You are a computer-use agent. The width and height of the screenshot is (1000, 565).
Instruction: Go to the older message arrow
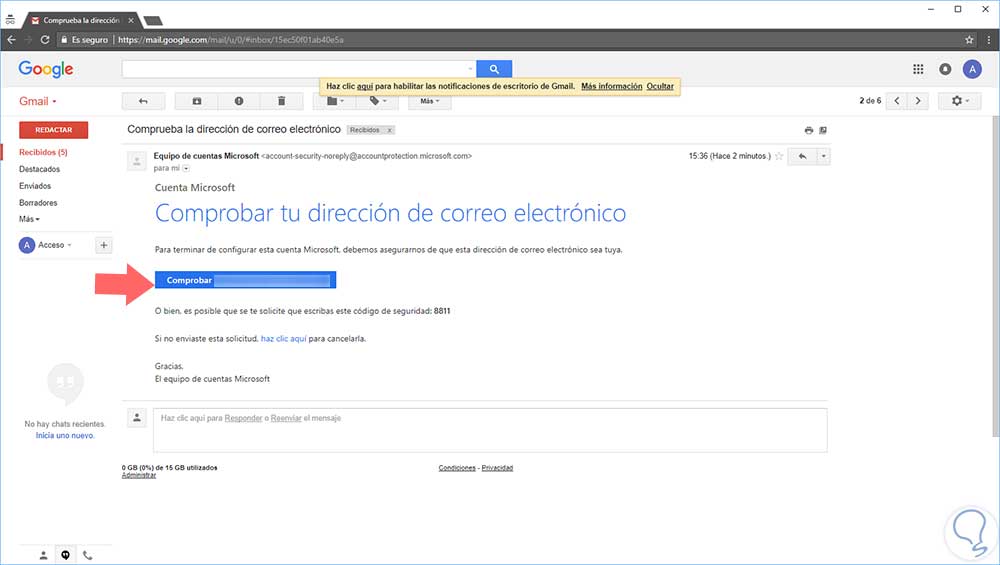[918, 101]
